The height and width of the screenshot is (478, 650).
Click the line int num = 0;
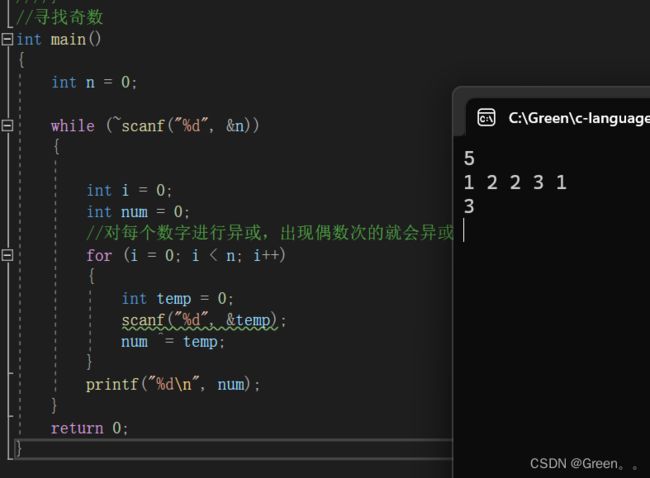[138, 212]
